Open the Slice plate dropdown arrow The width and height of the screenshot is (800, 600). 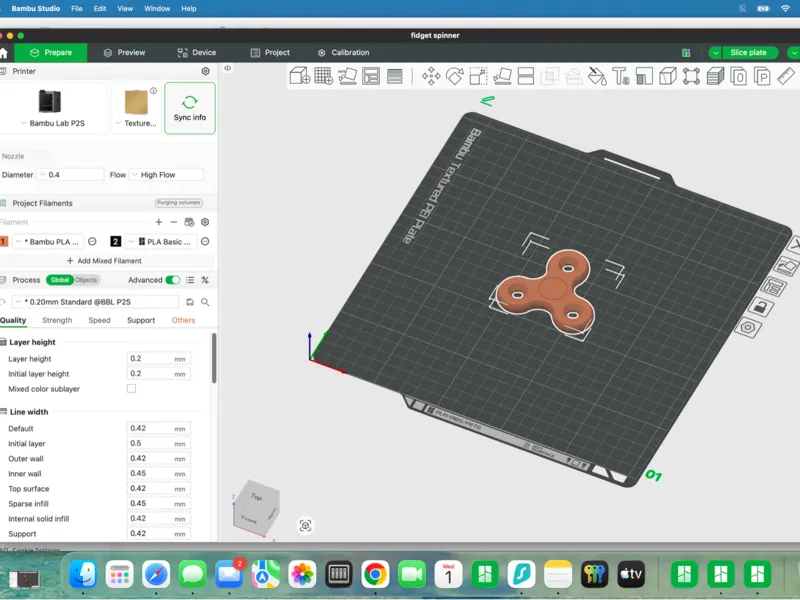click(x=715, y=53)
